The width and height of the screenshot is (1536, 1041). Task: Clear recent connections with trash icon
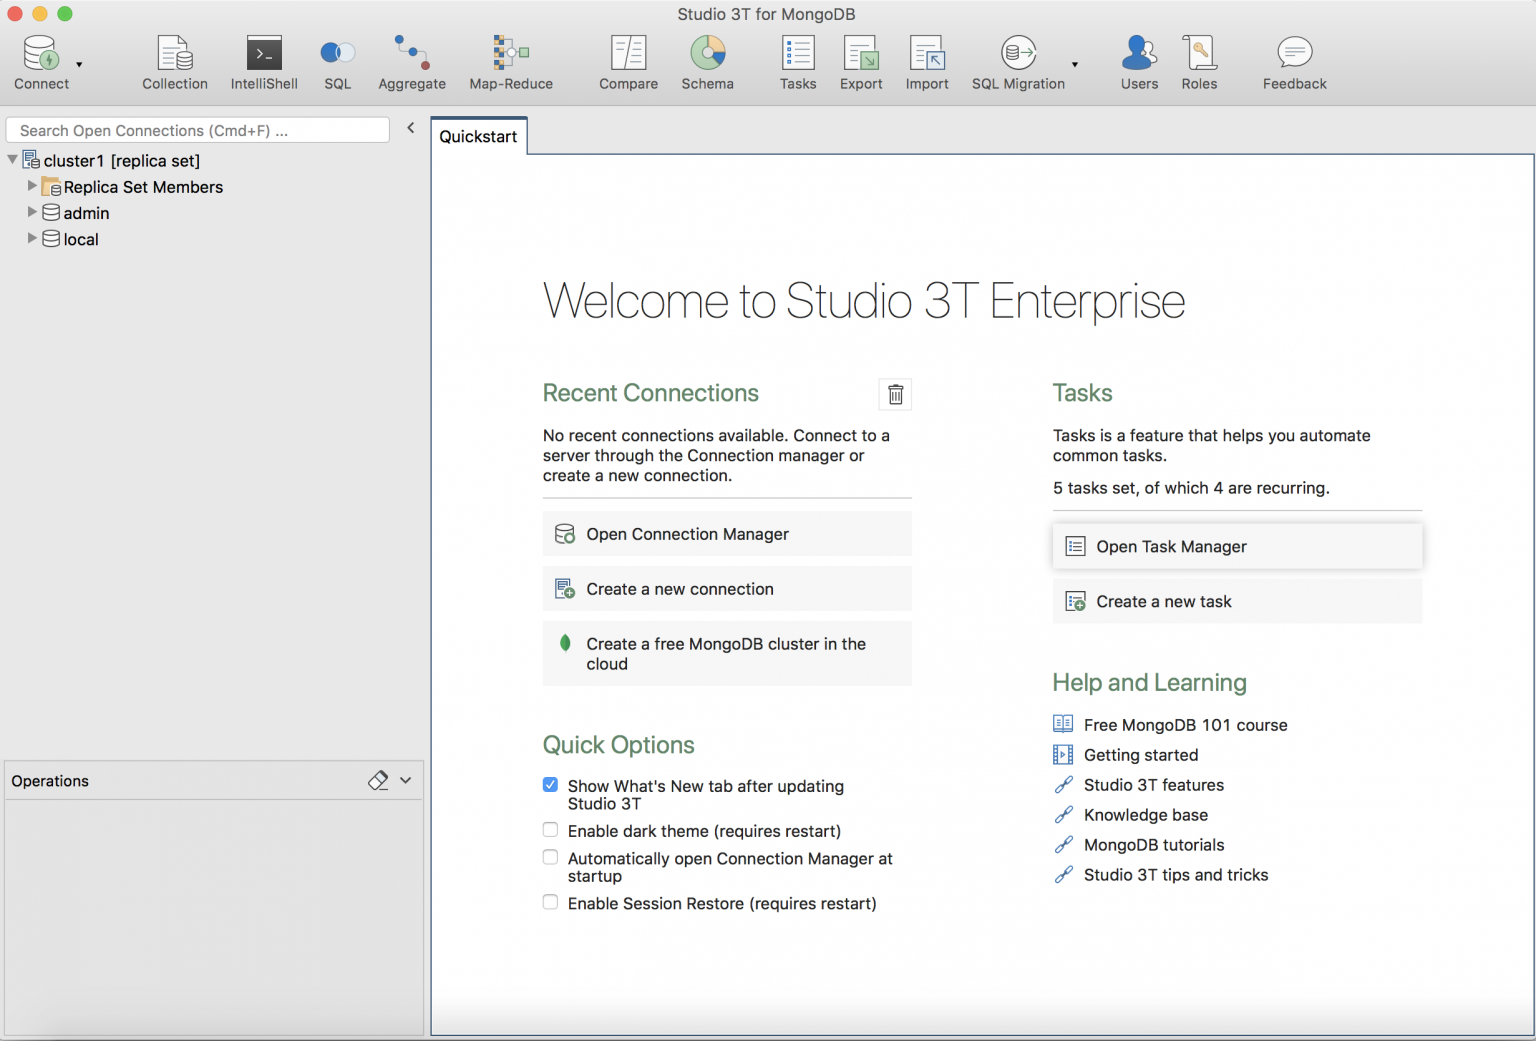pyautogui.click(x=895, y=394)
